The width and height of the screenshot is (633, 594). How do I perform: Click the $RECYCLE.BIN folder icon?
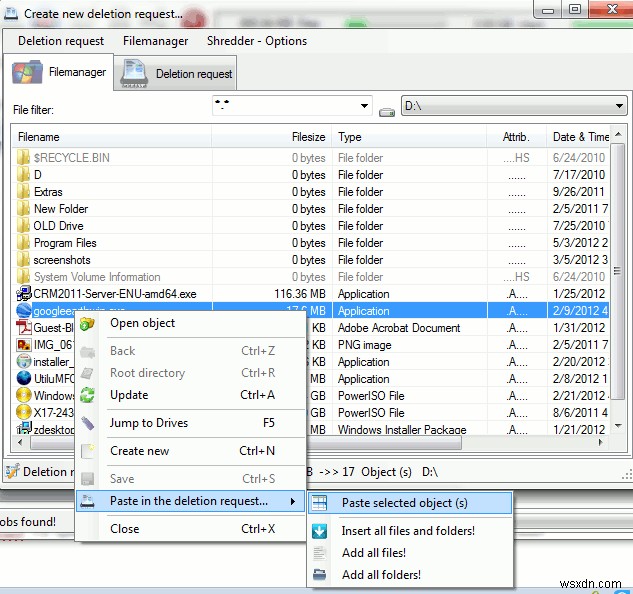23,157
